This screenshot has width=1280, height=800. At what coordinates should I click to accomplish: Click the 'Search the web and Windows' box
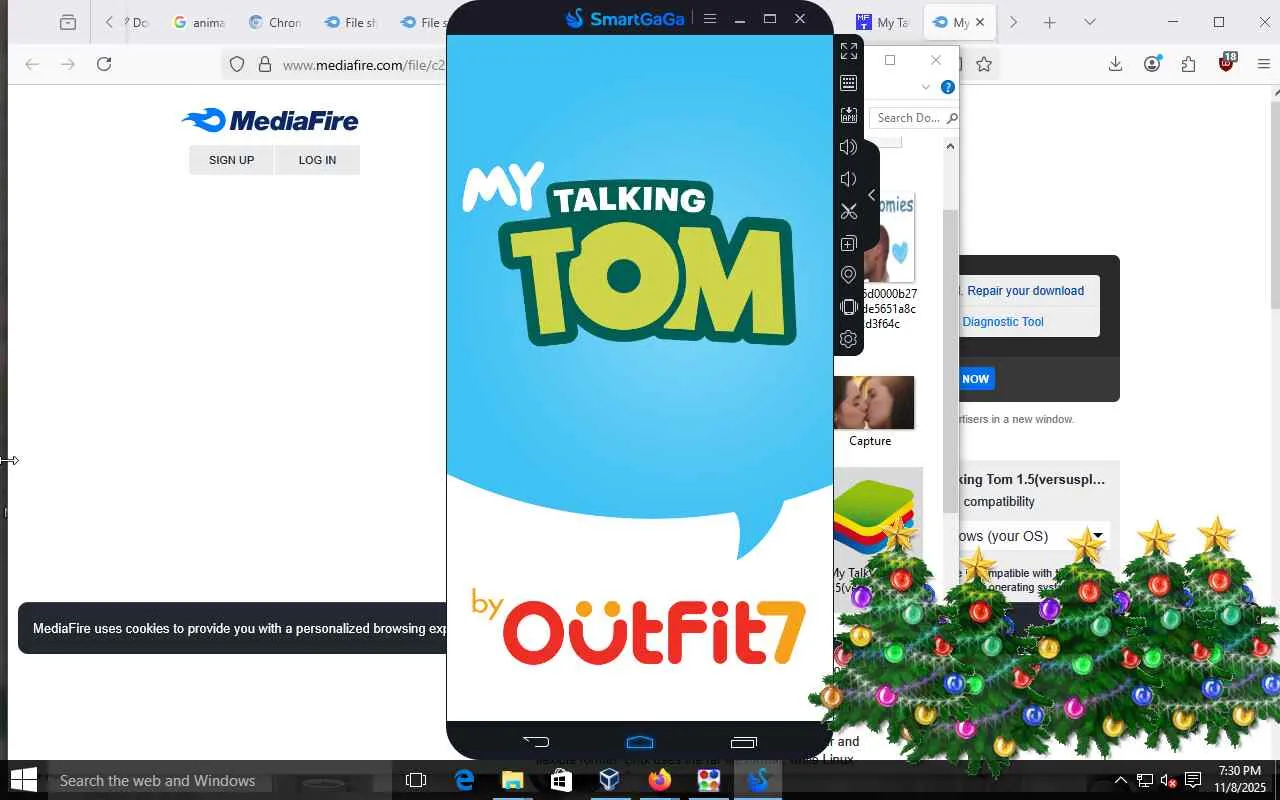219,780
